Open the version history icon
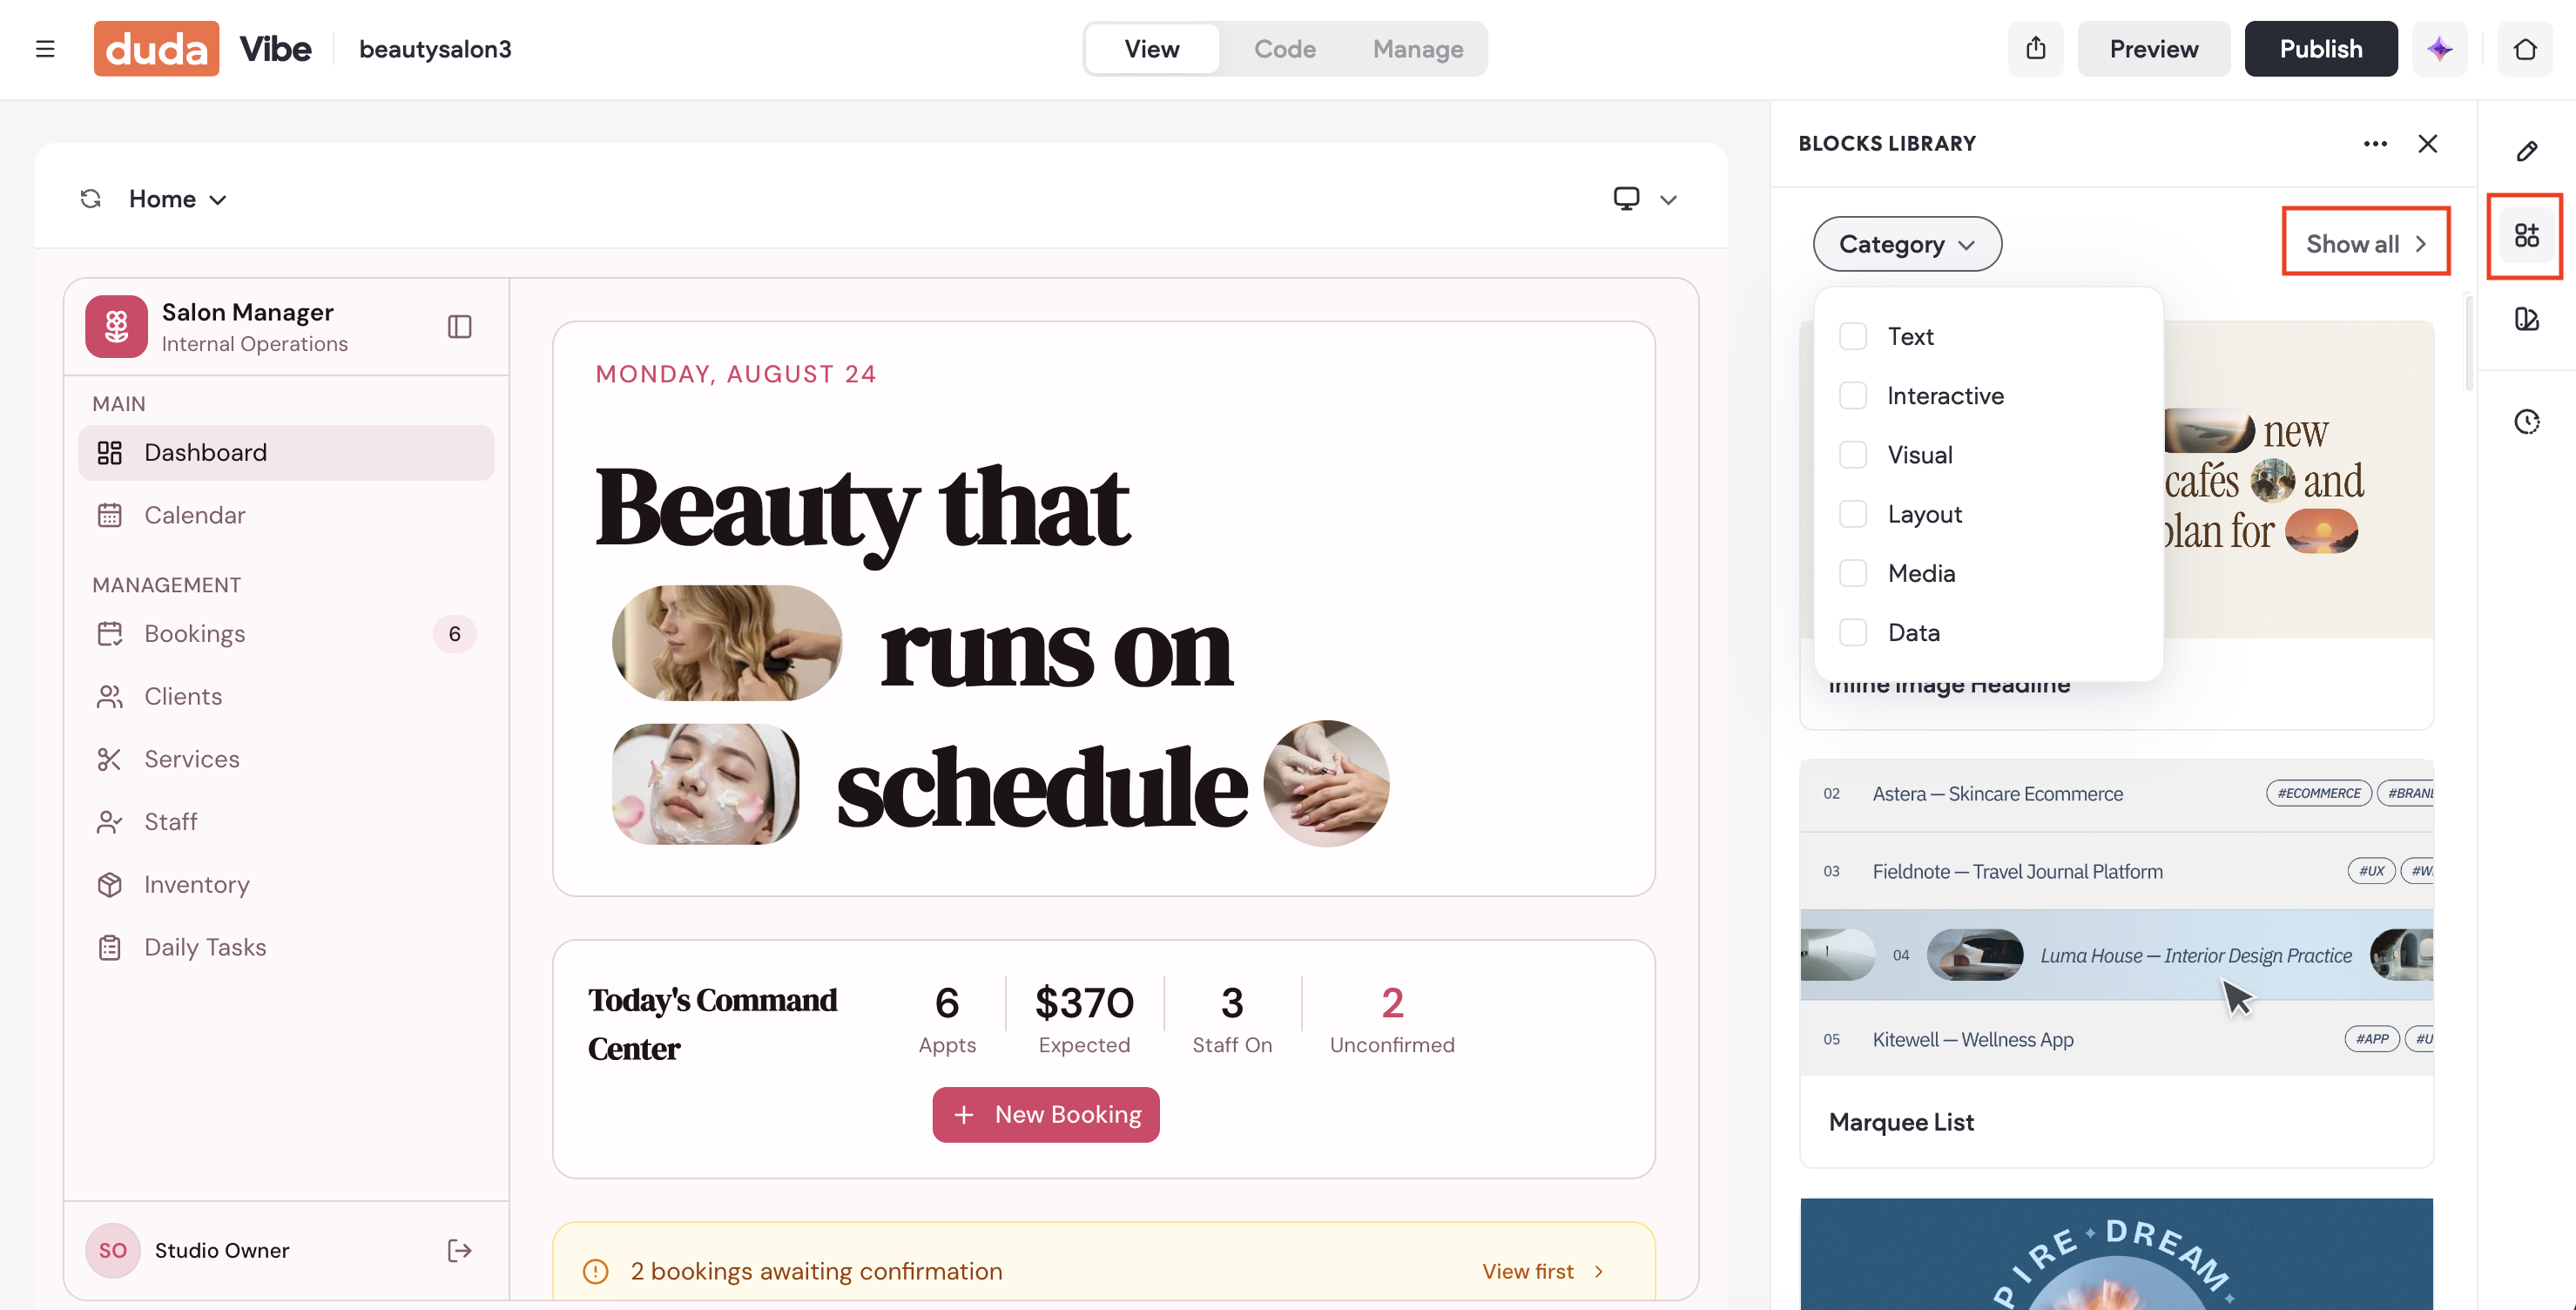 point(2526,422)
